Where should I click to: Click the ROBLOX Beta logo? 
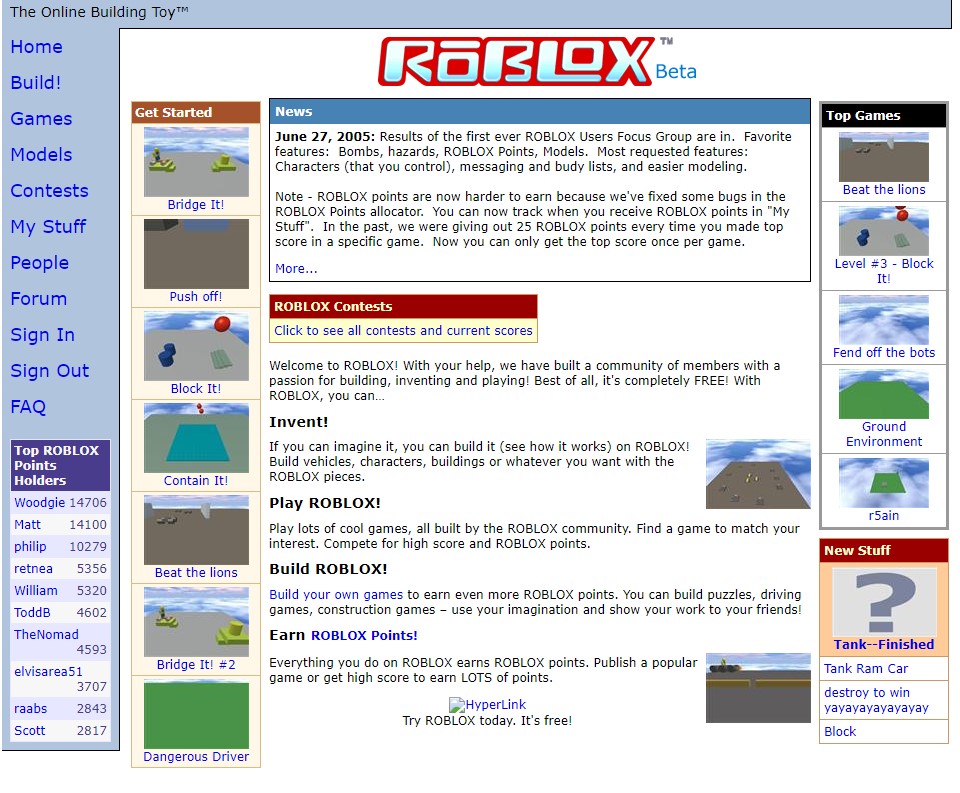tap(537, 62)
